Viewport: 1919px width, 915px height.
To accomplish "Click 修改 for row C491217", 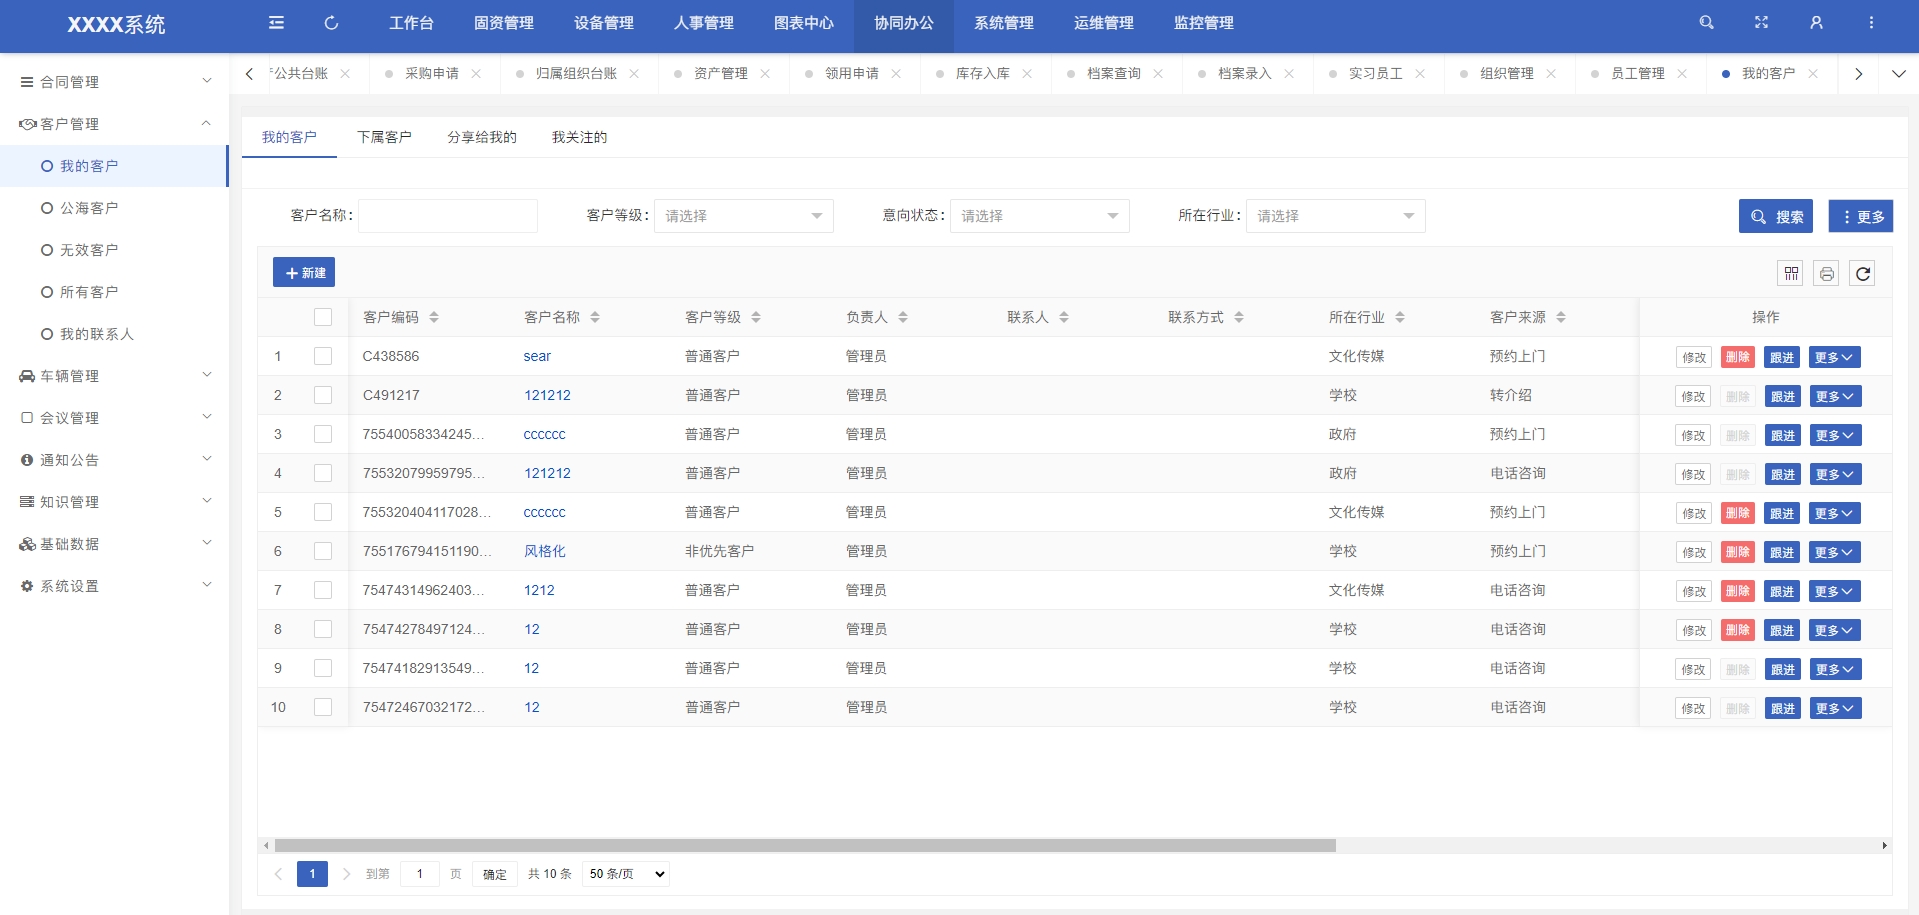I will pos(1694,396).
